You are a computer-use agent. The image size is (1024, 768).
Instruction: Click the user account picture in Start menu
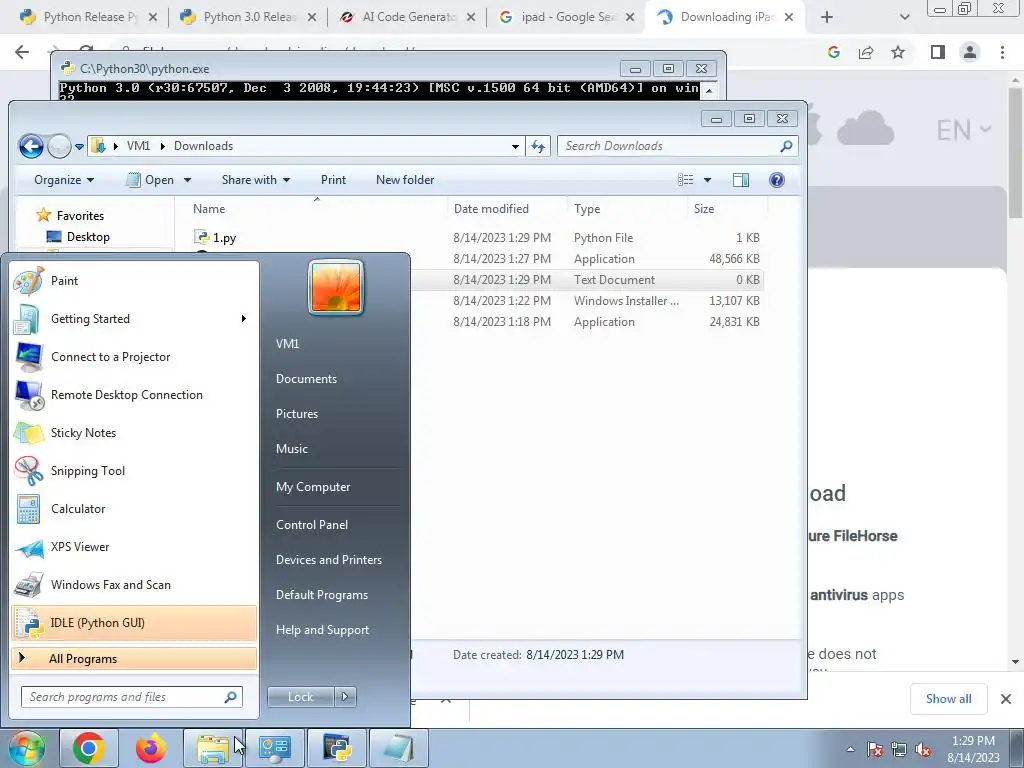click(336, 287)
